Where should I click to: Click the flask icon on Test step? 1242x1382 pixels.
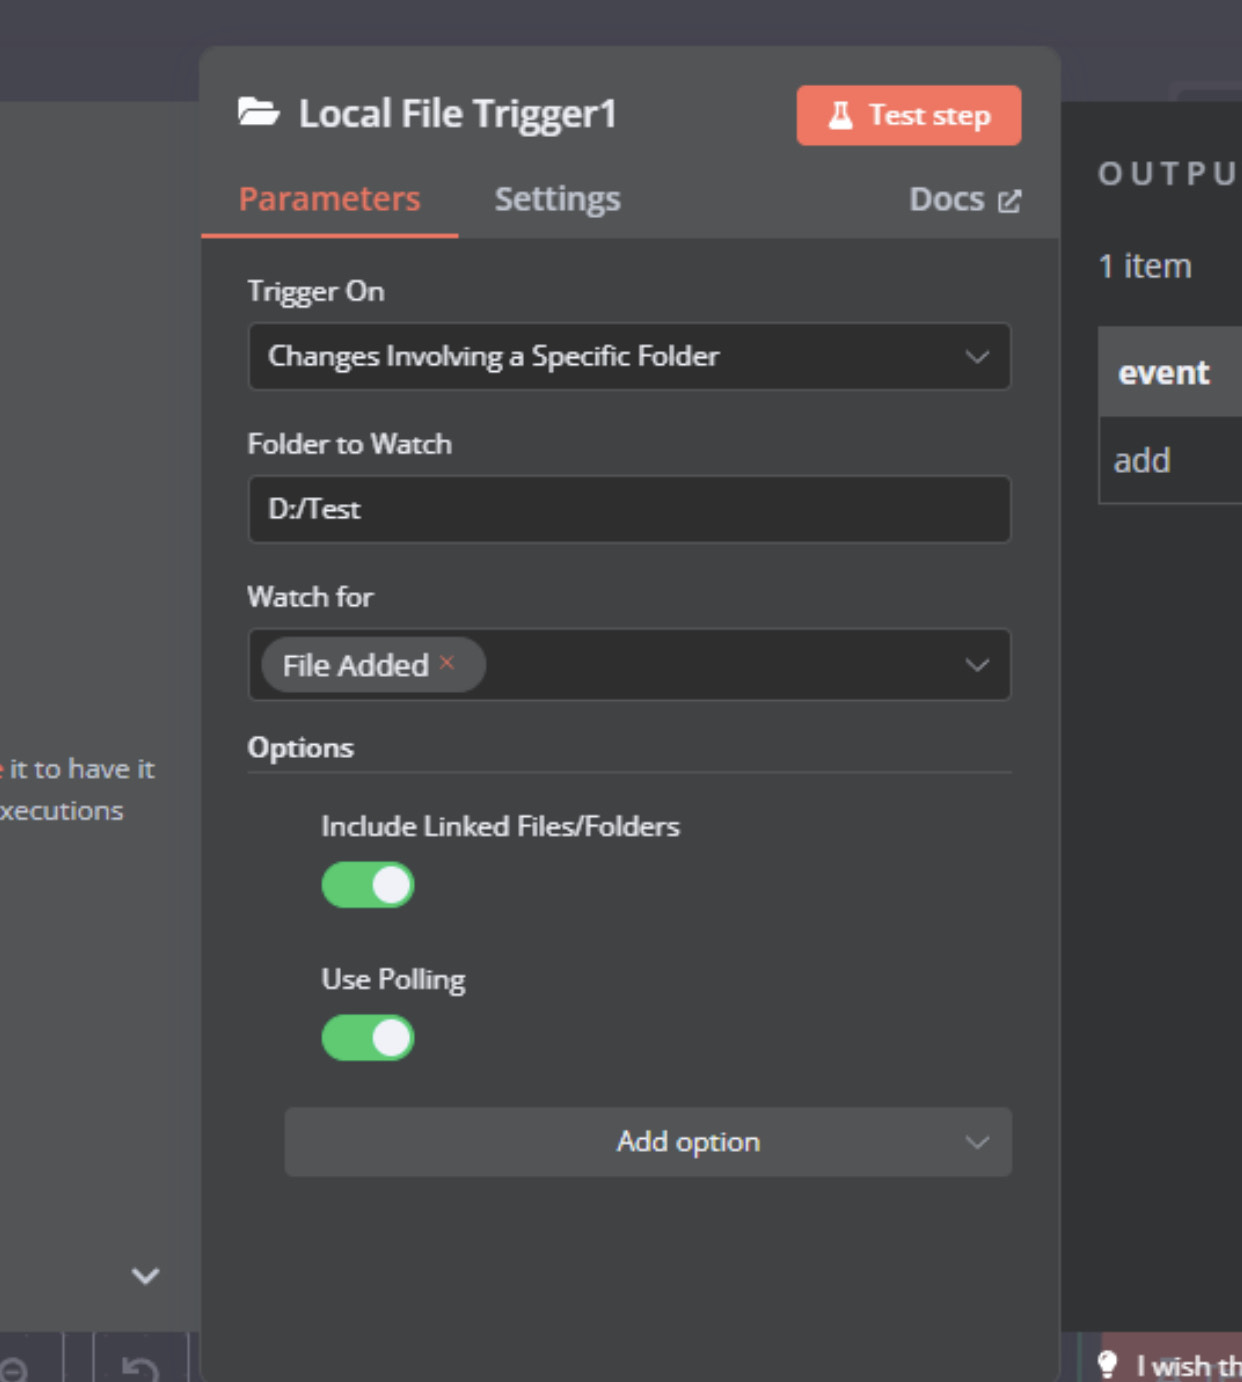(x=840, y=116)
